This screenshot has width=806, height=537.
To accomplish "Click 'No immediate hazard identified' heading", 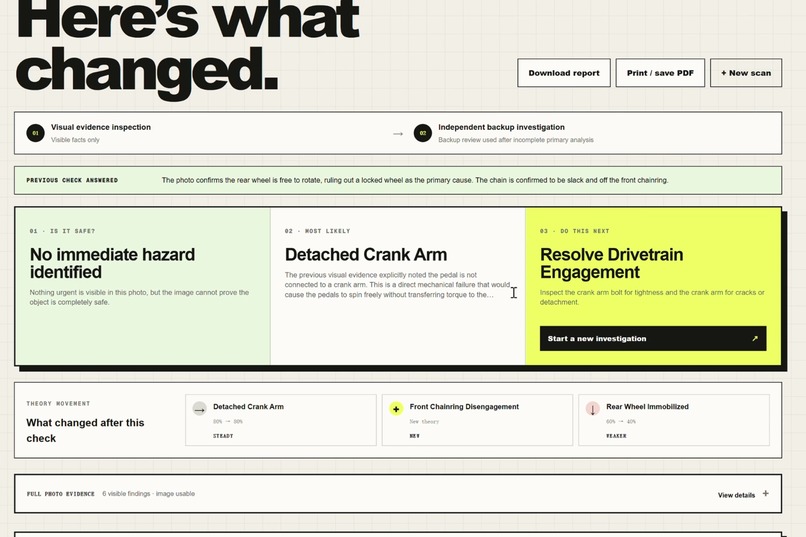I will coord(112,263).
